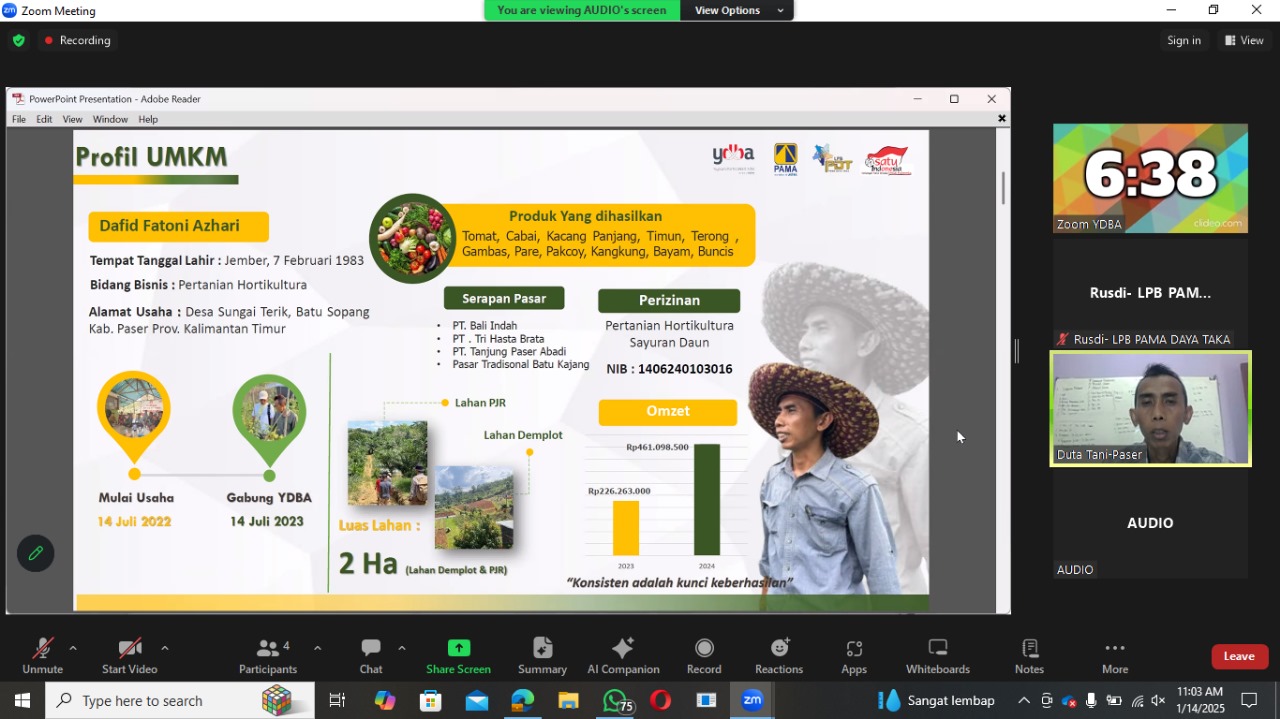
Task: Toggle meeting recording with Record button
Action: (704, 649)
